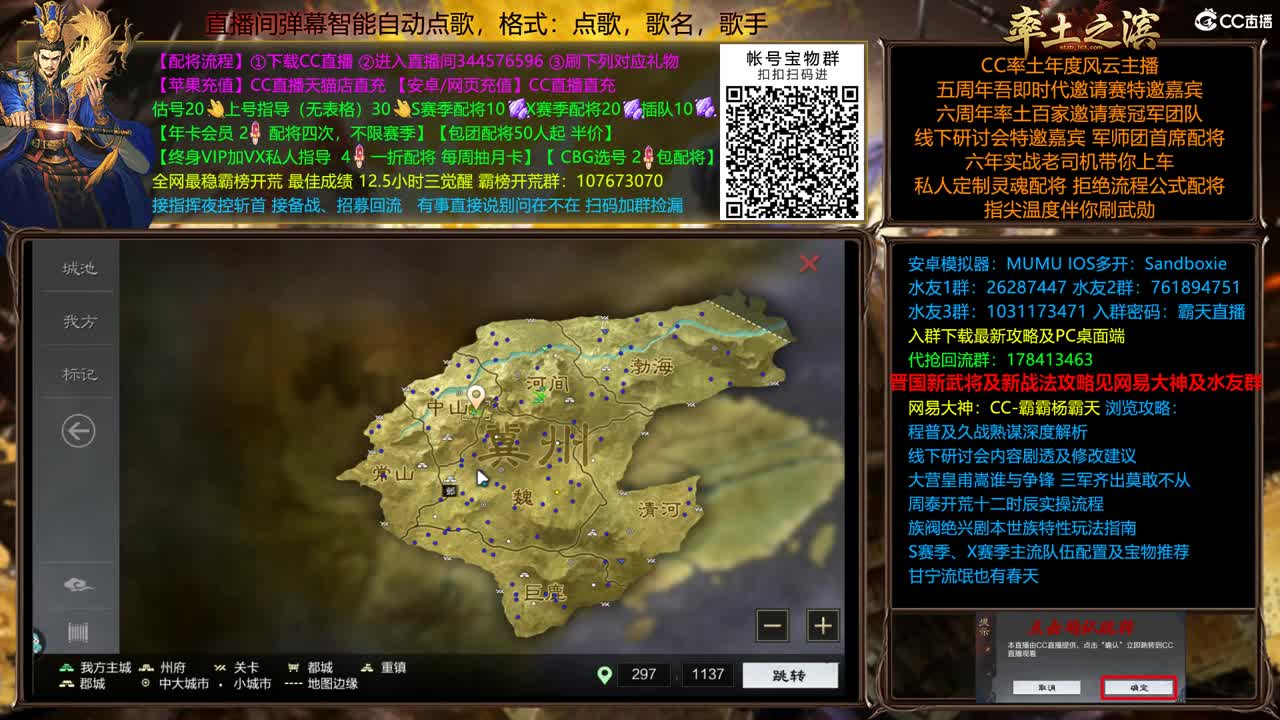Click the CC率土年度风云主播 line
Viewport: 1280px width, 720px height.
click(1069, 66)
